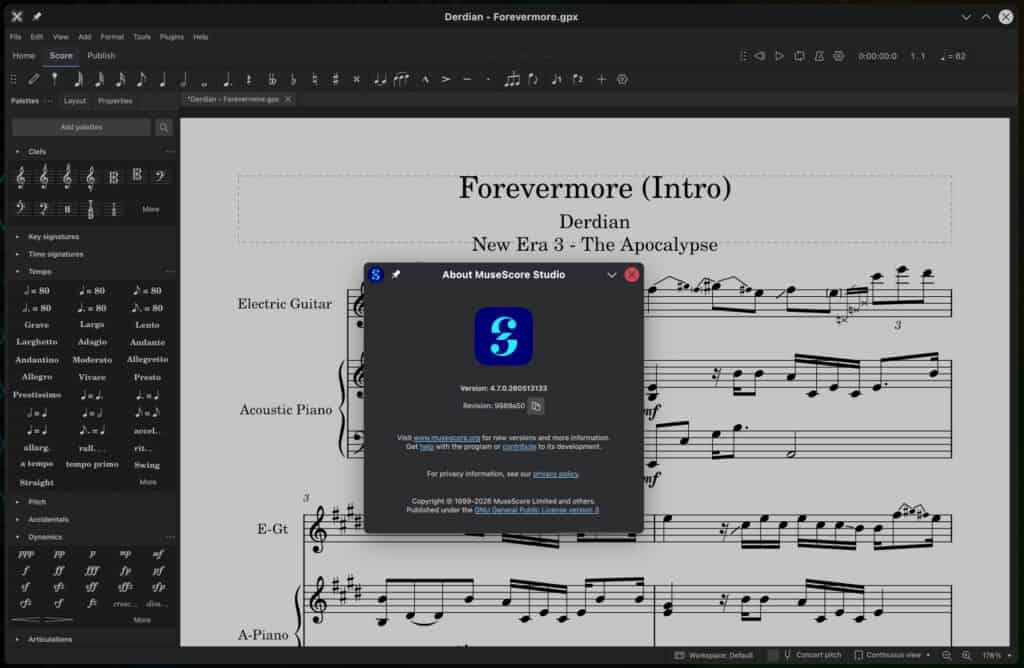This screenshot has height=668, width=1024.
Task: Choose the 64th note duration
Action: point(78,80)
